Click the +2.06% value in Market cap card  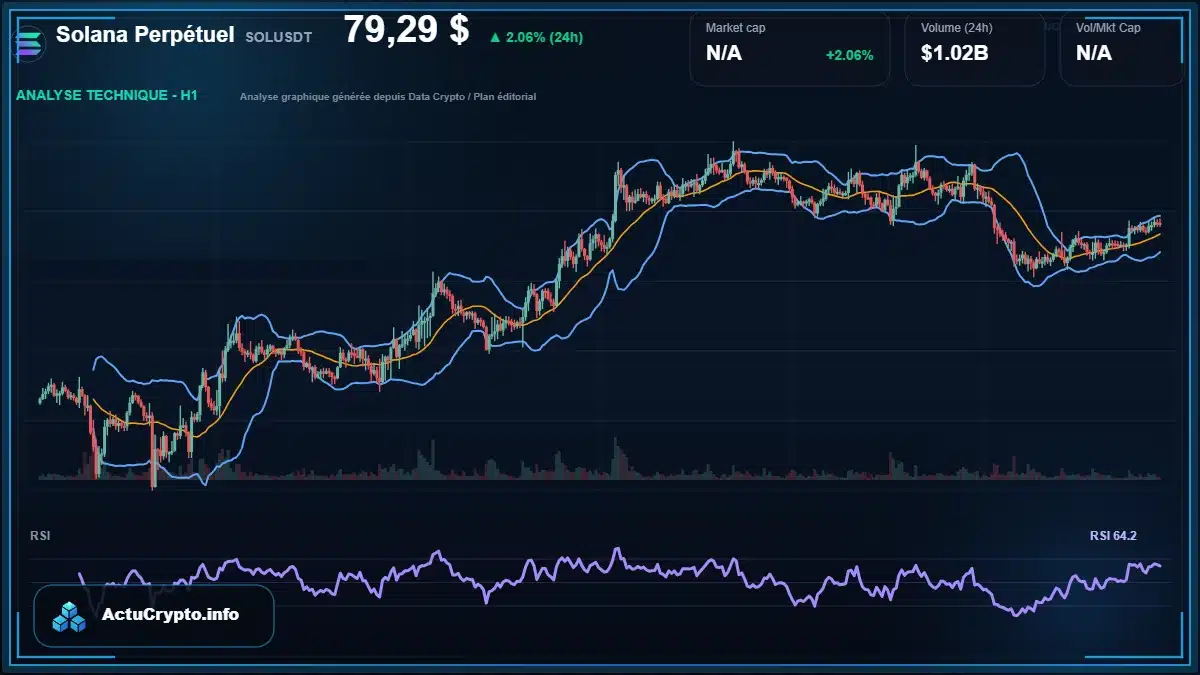(x=849, y=55)
